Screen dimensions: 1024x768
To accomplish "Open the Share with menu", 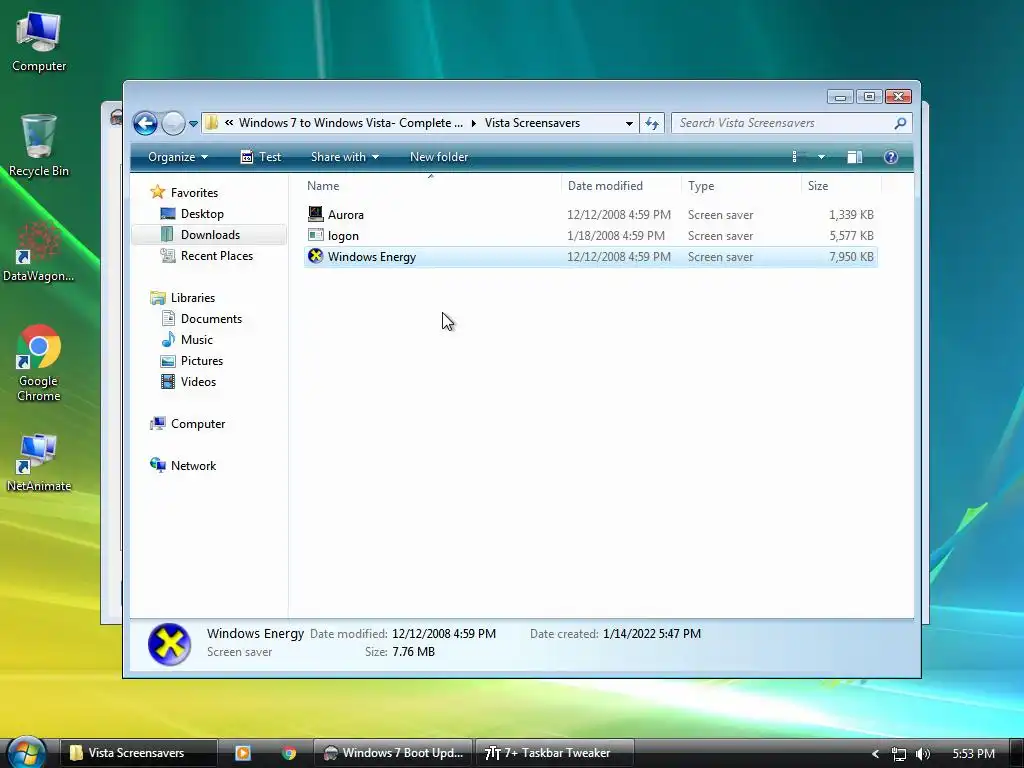I will pyautogui.click(x=344, y=157).
